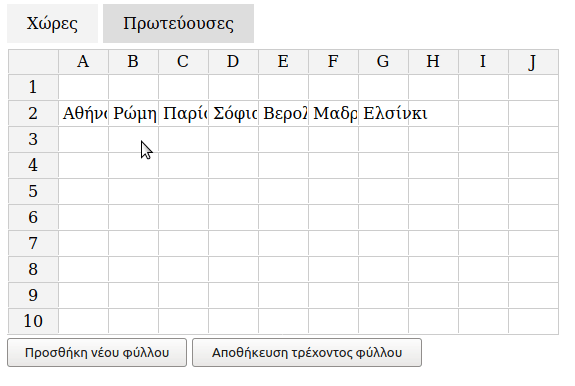575x386 pixels.
Task: Click column header E
Action: (x=284, y=62)
